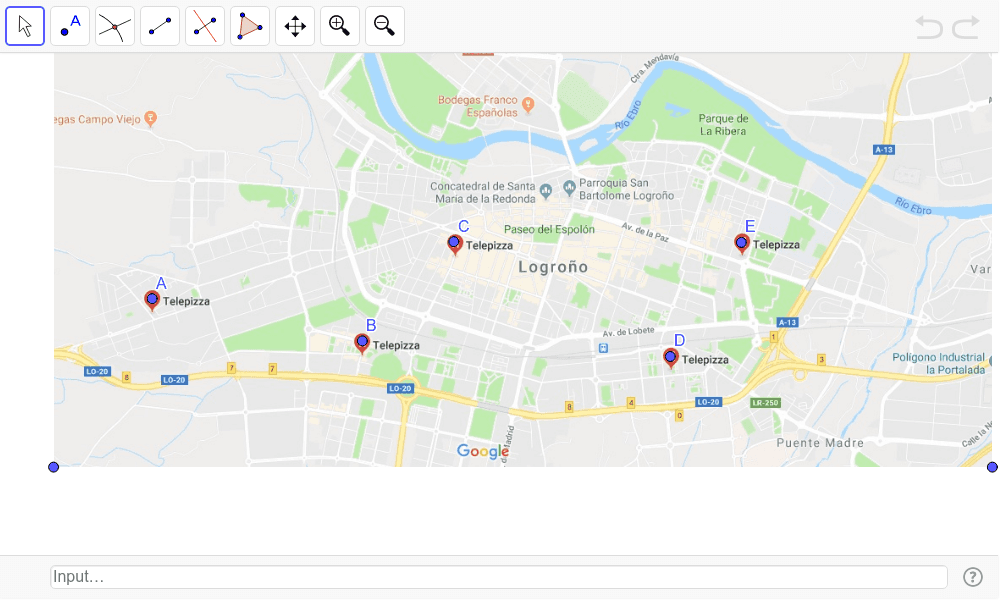This screenshot has height=600, width=1000.
Task: Select the Polygon tool
Action: (250, 26)
